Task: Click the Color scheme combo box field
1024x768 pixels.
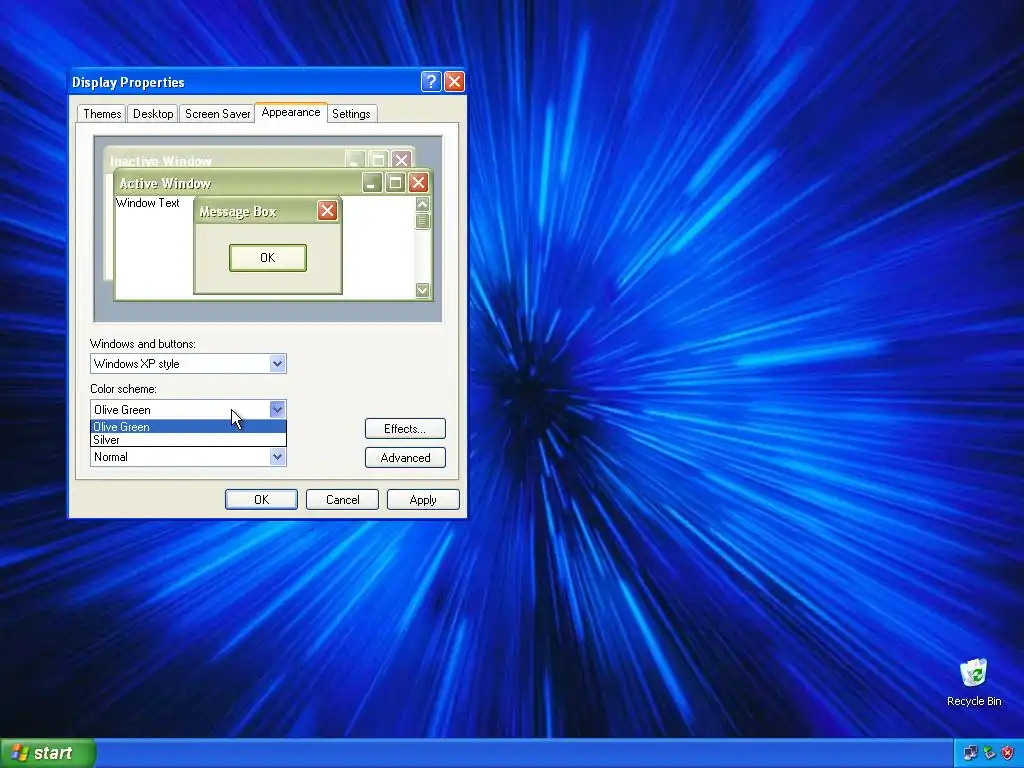Action: [188, 409]
